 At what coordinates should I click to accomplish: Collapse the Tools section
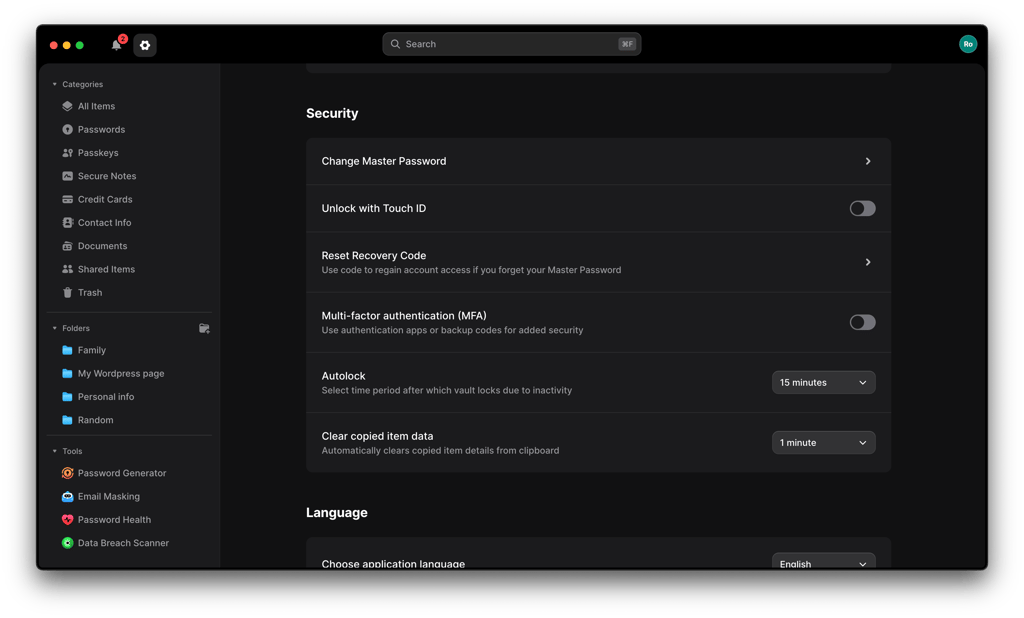54,451
